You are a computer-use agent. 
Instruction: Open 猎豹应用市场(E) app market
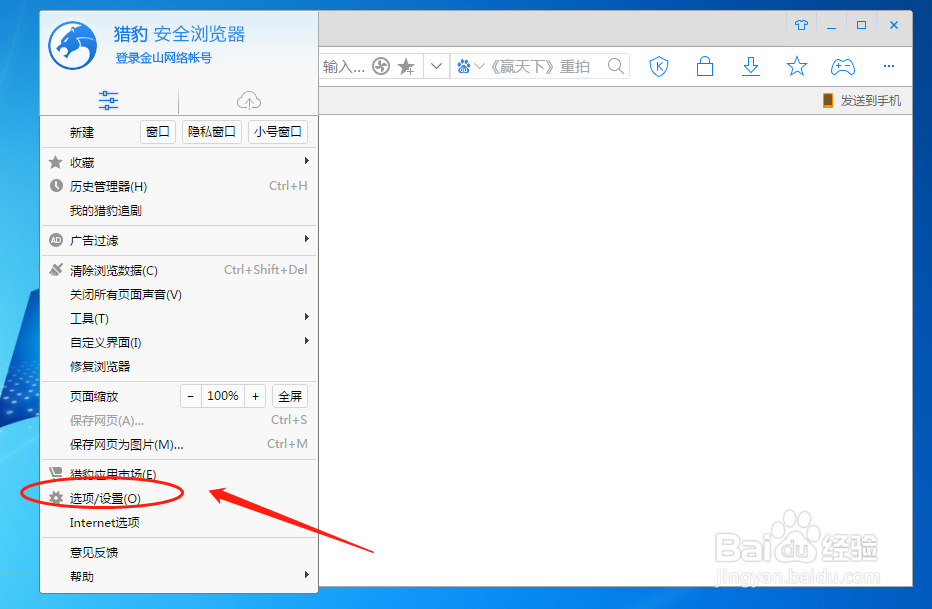point(178,474)
